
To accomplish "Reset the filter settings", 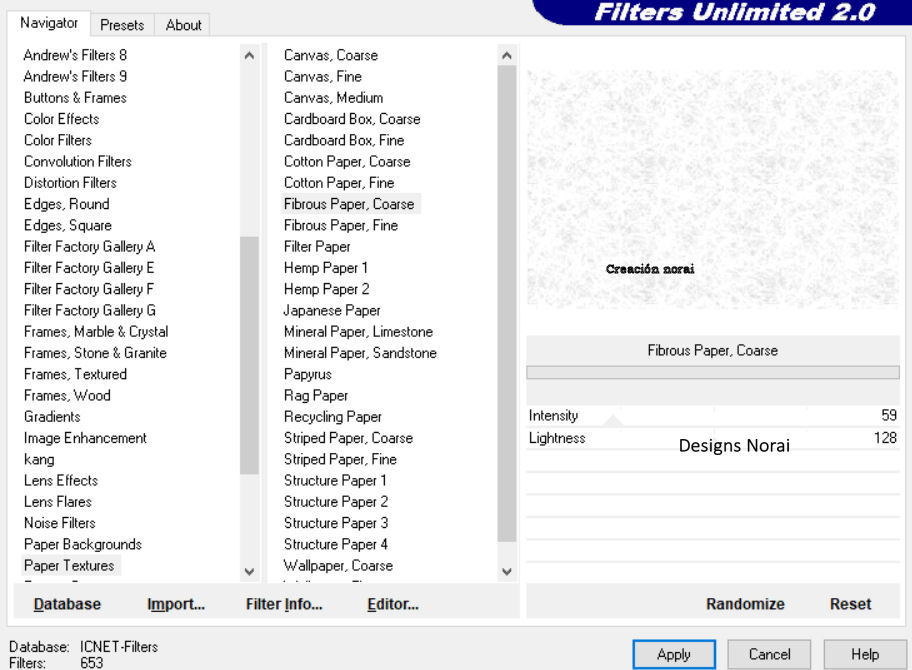I will coord(850,604).
